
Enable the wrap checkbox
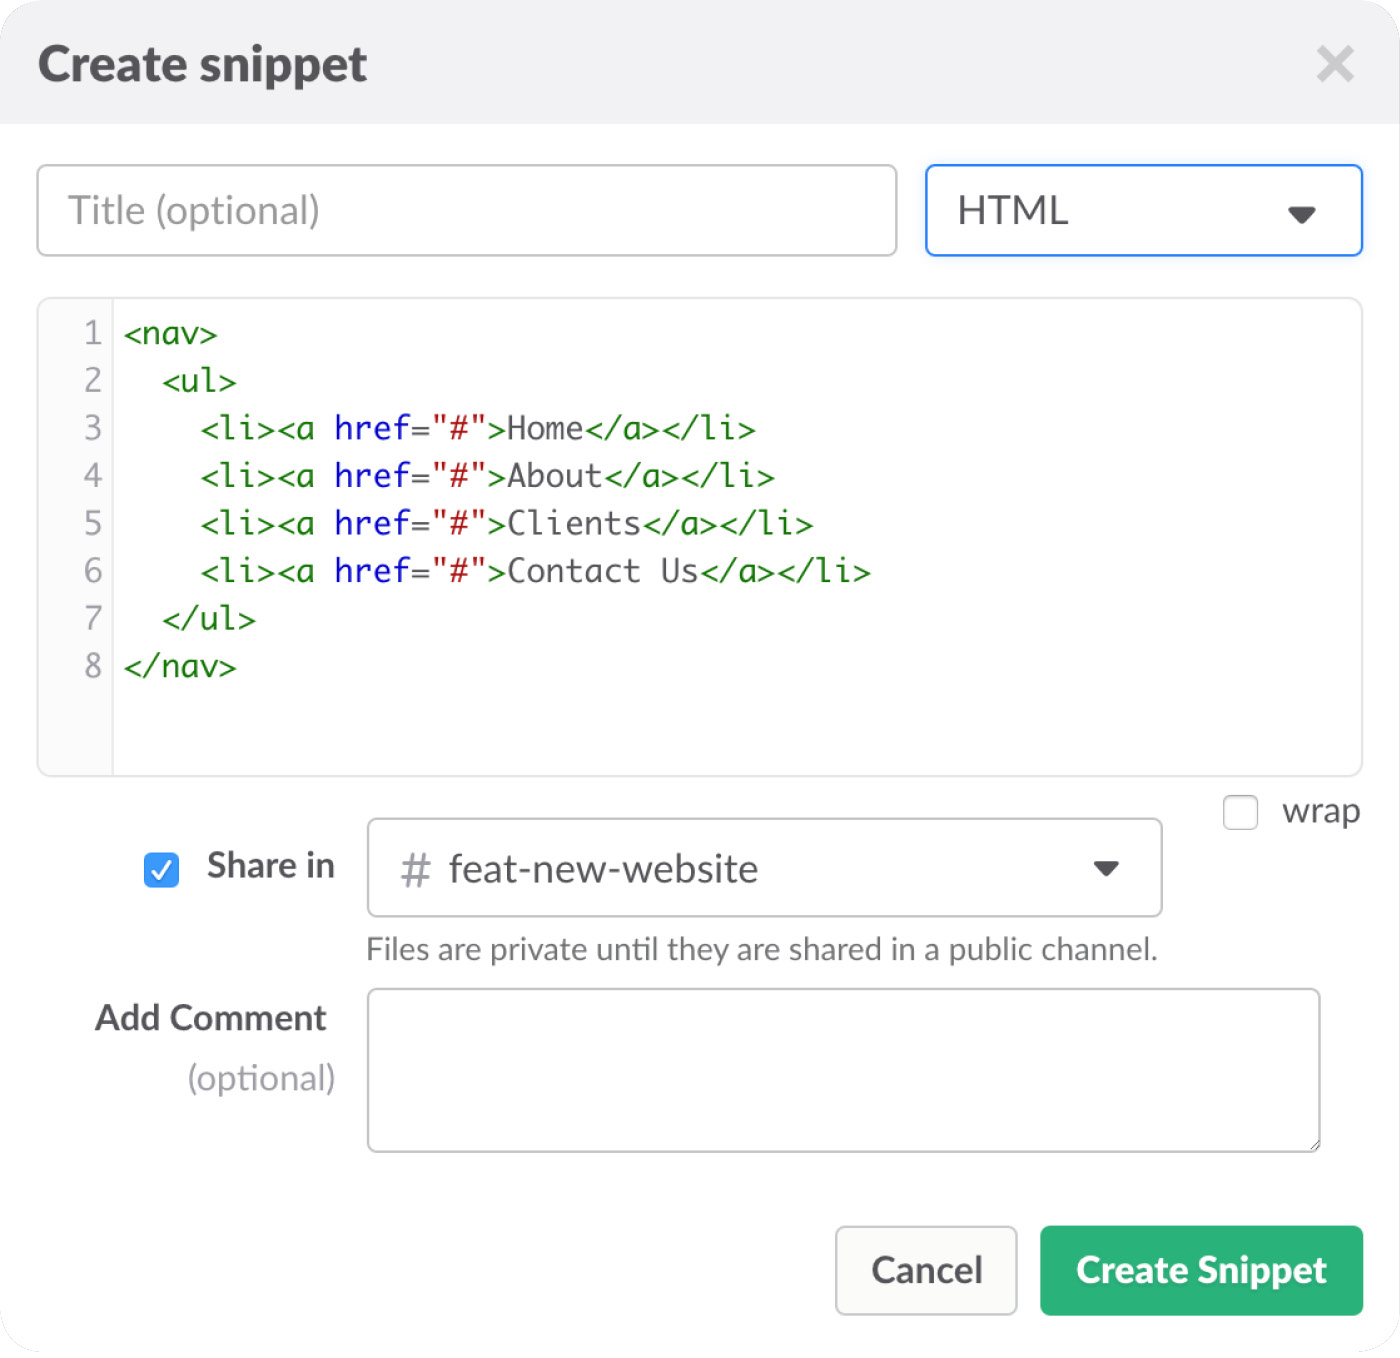tap(1240, 812)
